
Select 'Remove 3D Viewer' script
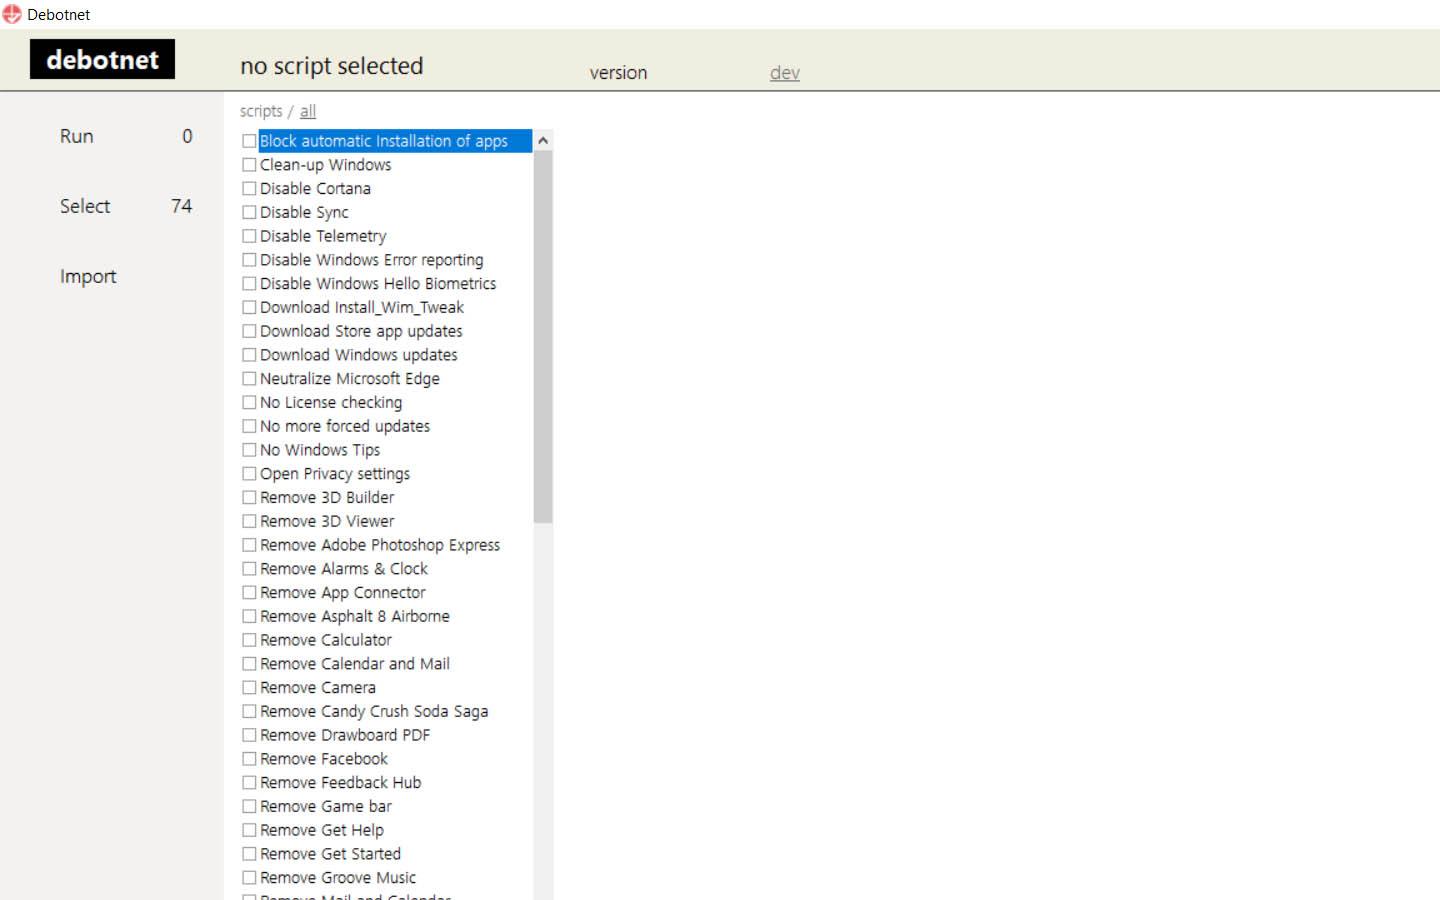327,521
